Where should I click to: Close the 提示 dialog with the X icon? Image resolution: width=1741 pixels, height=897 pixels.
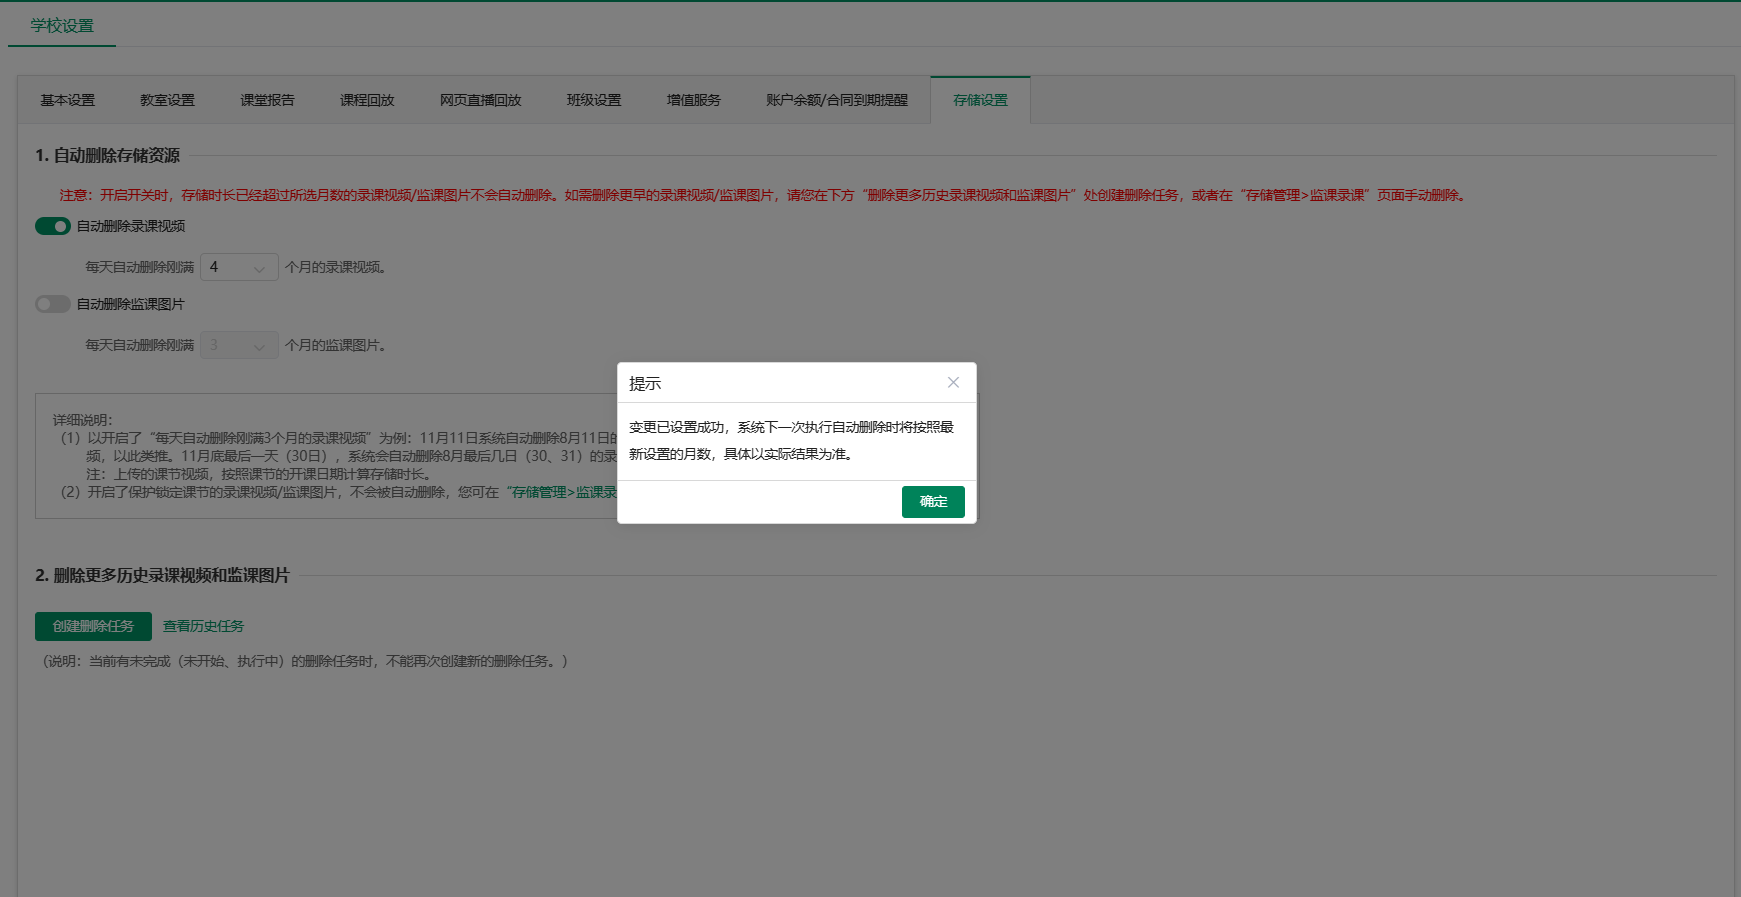click(x=953, y=382)
